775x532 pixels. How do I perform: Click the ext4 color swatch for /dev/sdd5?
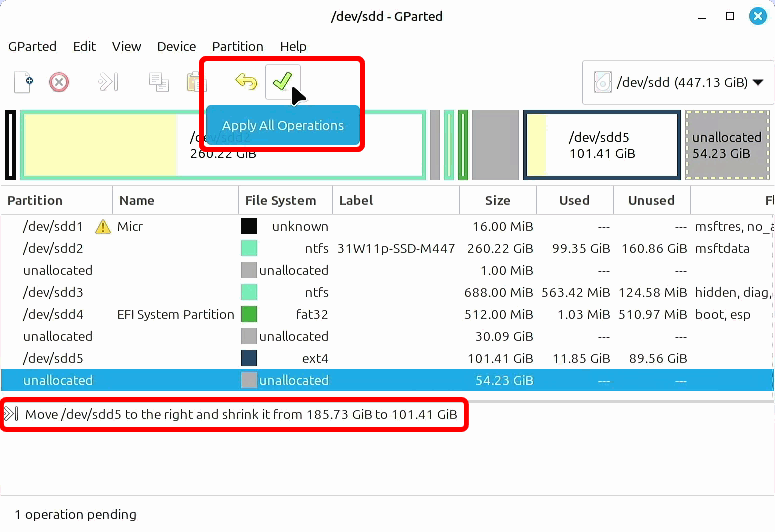(249, 359)
